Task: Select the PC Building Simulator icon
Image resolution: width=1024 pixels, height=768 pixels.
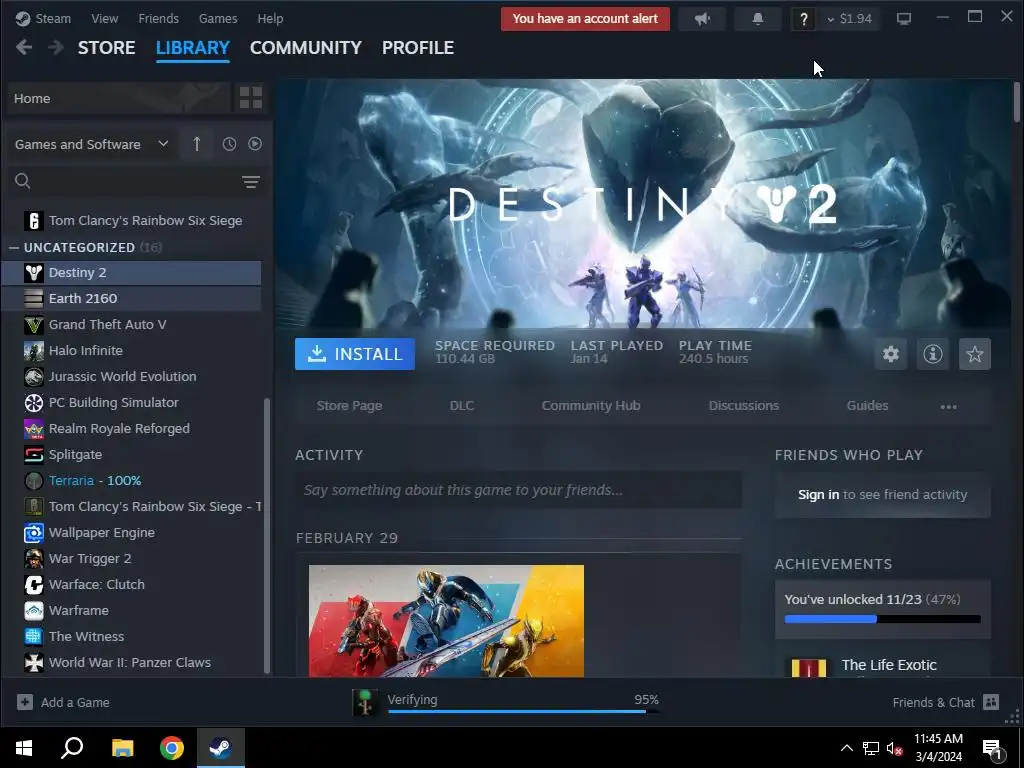Action: click(34, 403)
